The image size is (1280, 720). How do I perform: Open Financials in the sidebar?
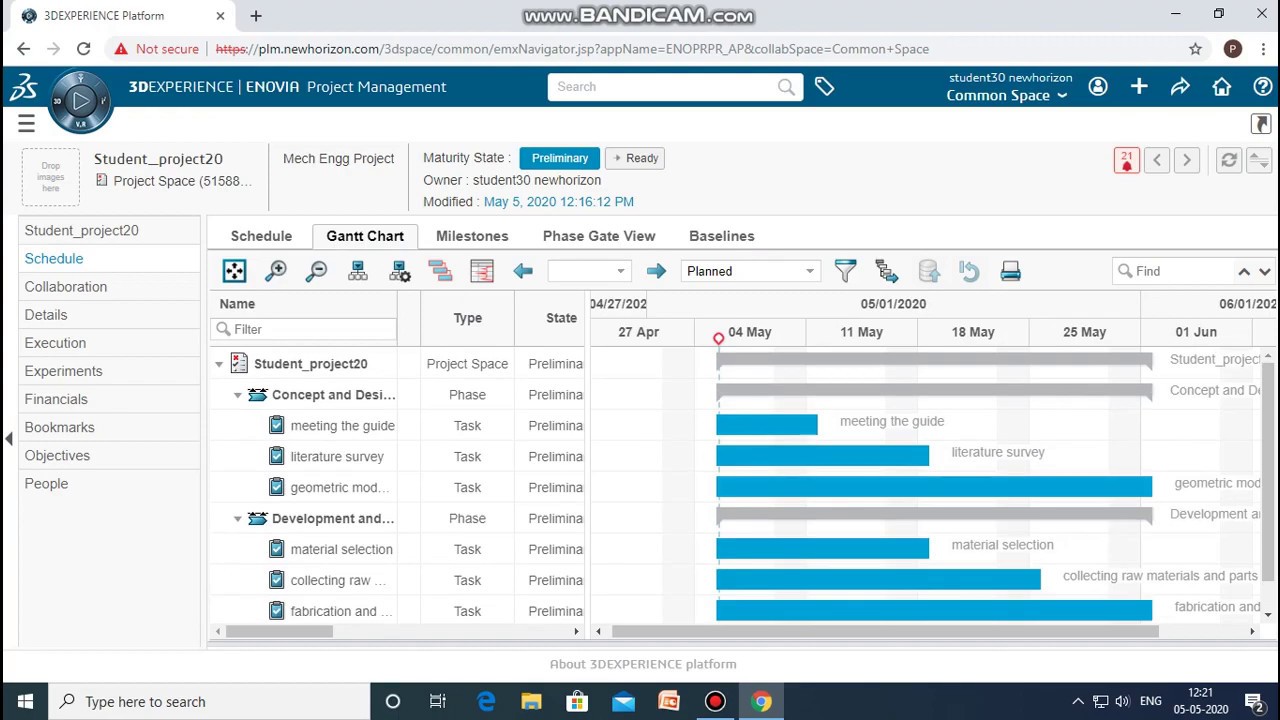click(x=56, y=399)
